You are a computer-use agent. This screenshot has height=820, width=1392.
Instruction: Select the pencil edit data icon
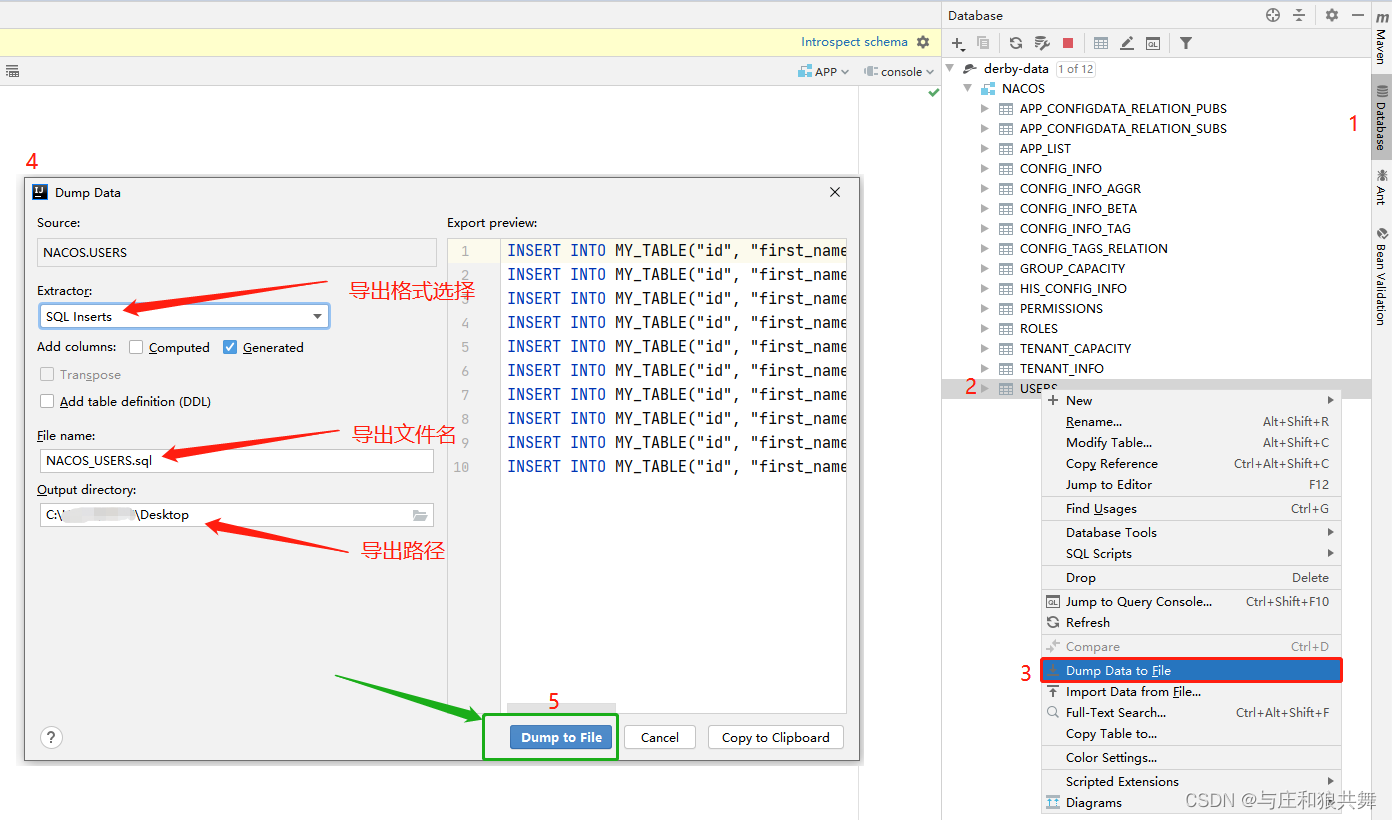[x=1127, y=42]
